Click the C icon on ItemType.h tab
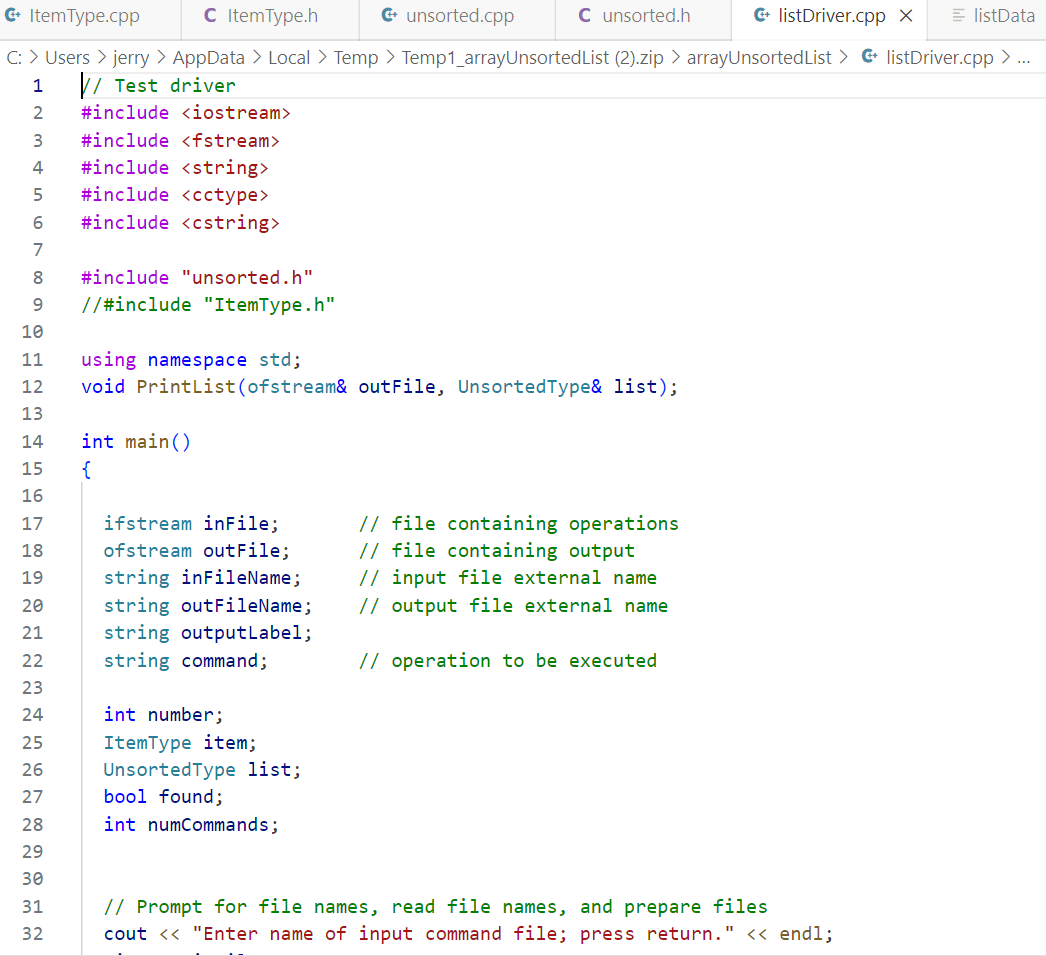Viewport: 1046px width, 956px height. pyautogui.click(x=210, y=15)
